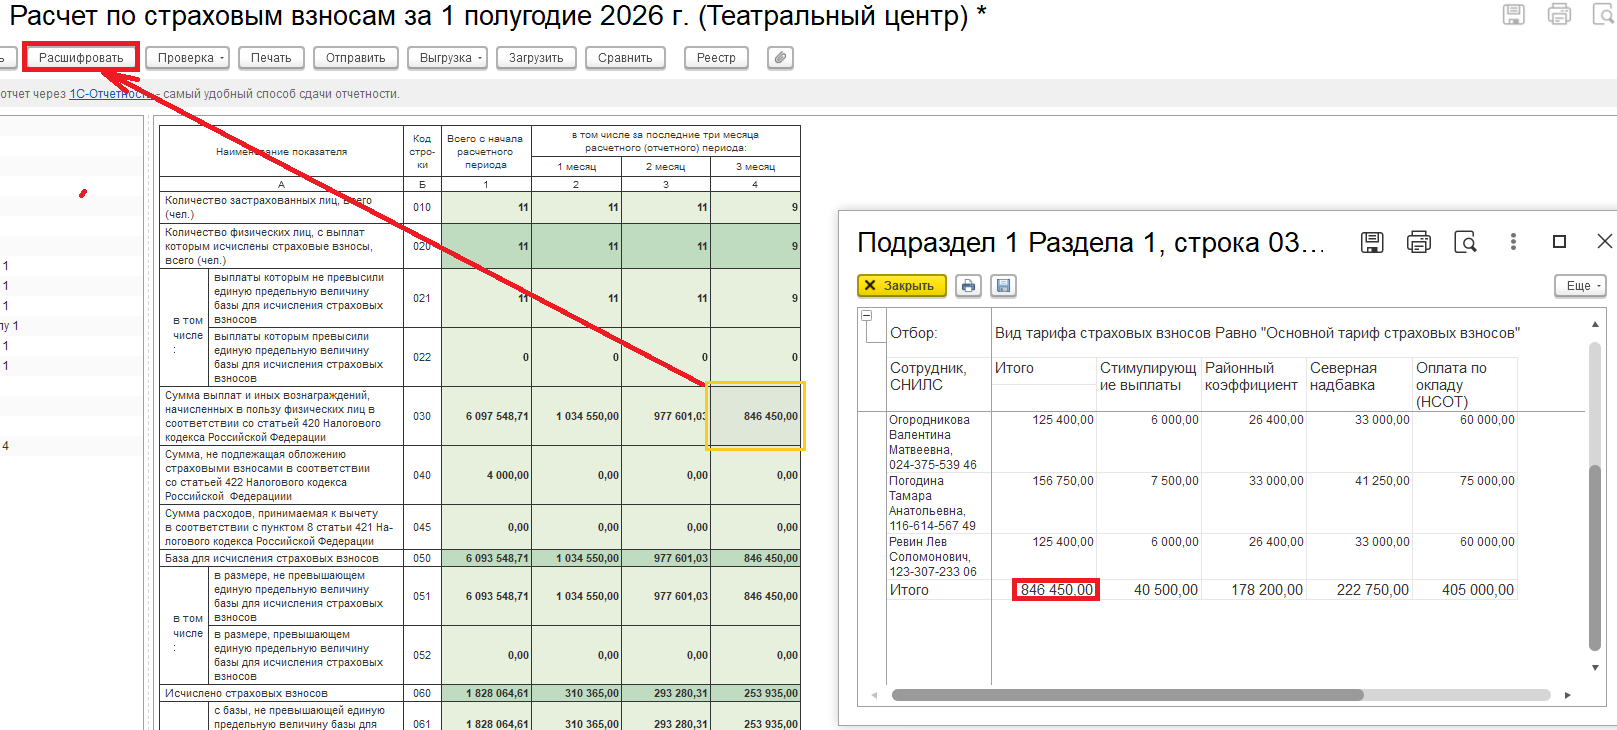The height and width of the screenshot is (730, 1617).
Task: Click the detail window vertical scrollbar
Action: [1595, 557]
